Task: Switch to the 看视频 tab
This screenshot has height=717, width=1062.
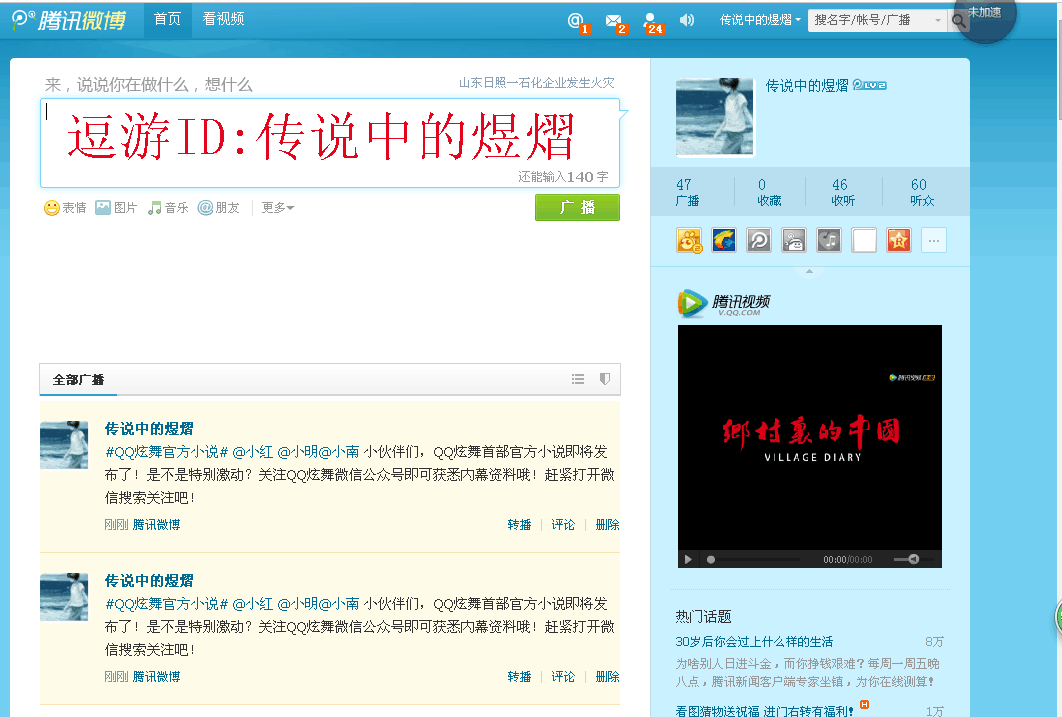Action: [x=224, y=19]
